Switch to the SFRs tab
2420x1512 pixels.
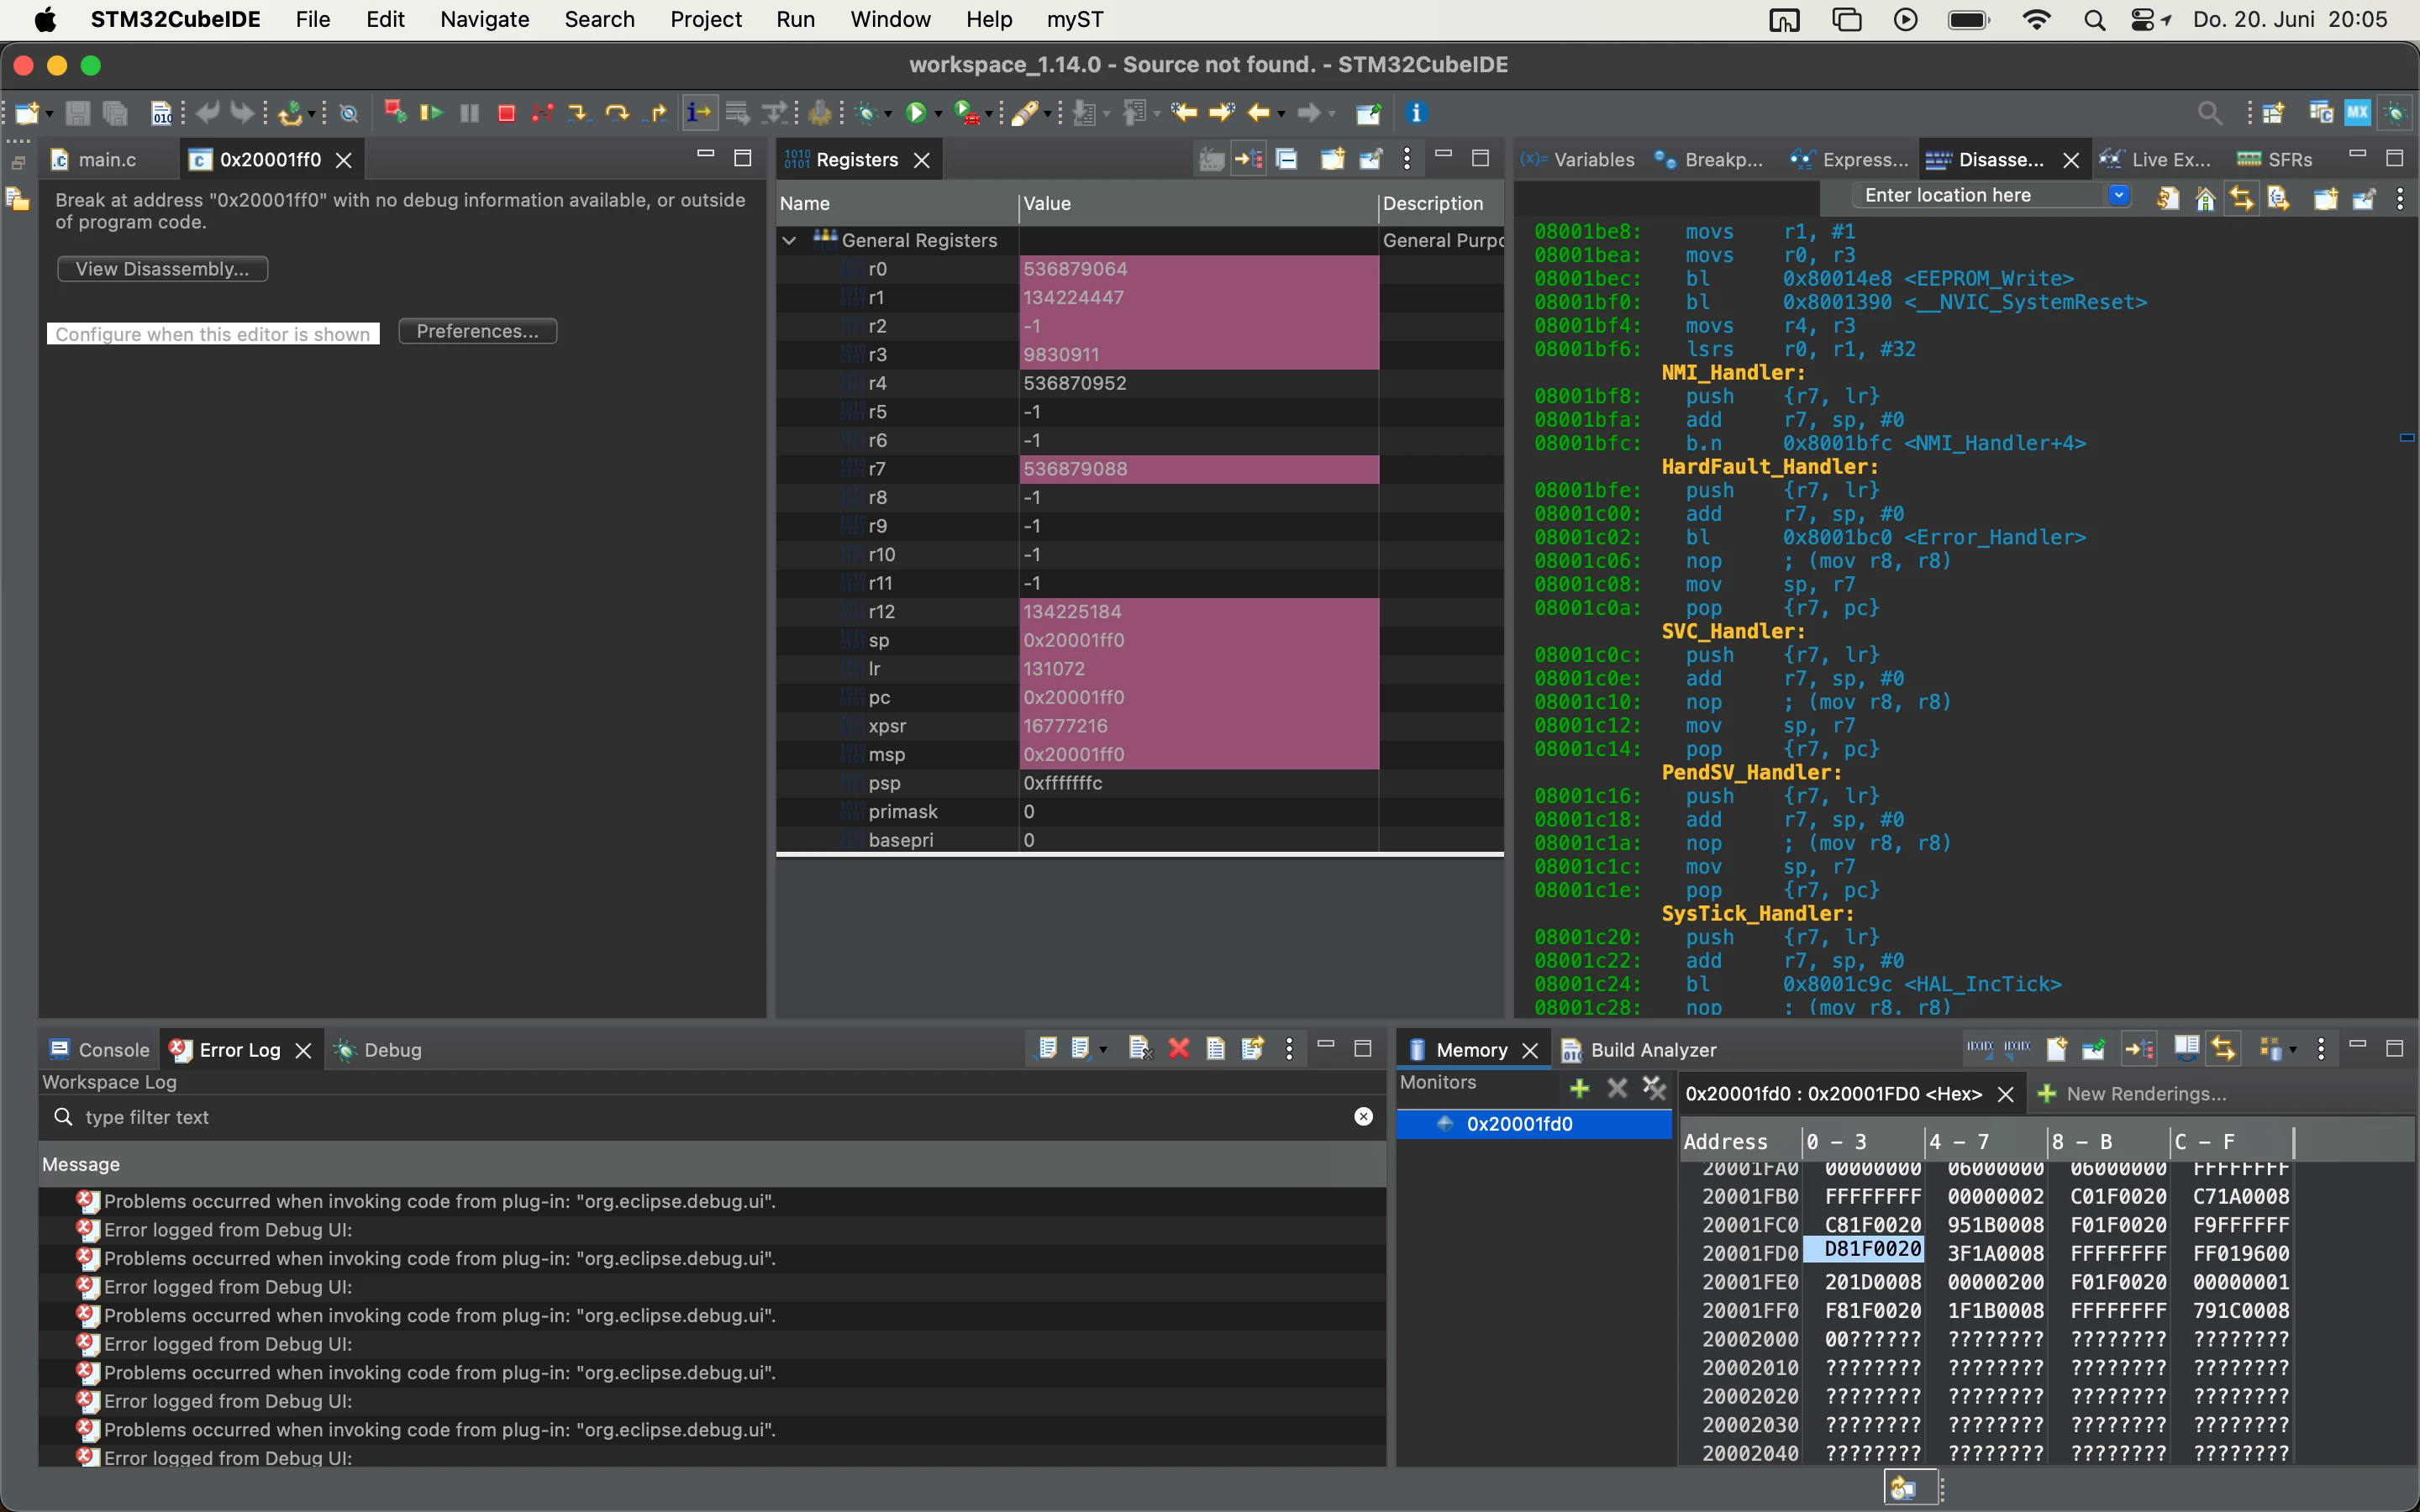coord(2275,160)
